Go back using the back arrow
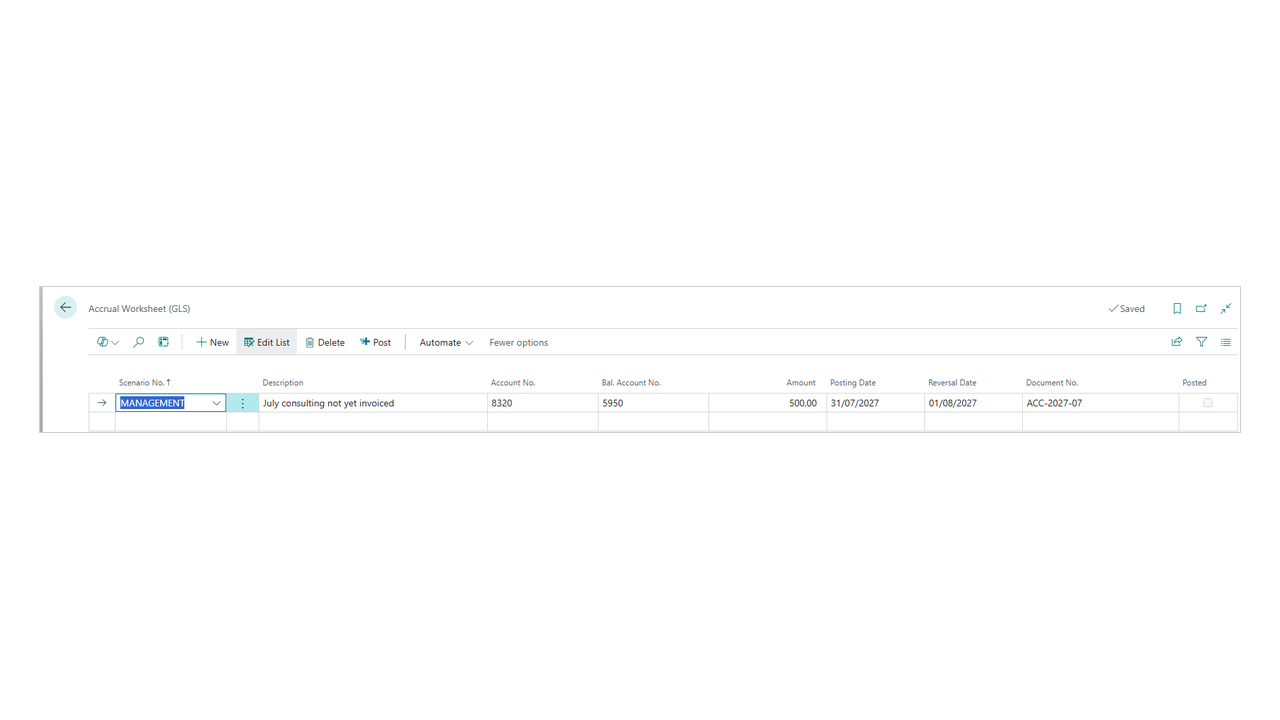This screenshot has width=1280, height=720. tap(65, 308)
